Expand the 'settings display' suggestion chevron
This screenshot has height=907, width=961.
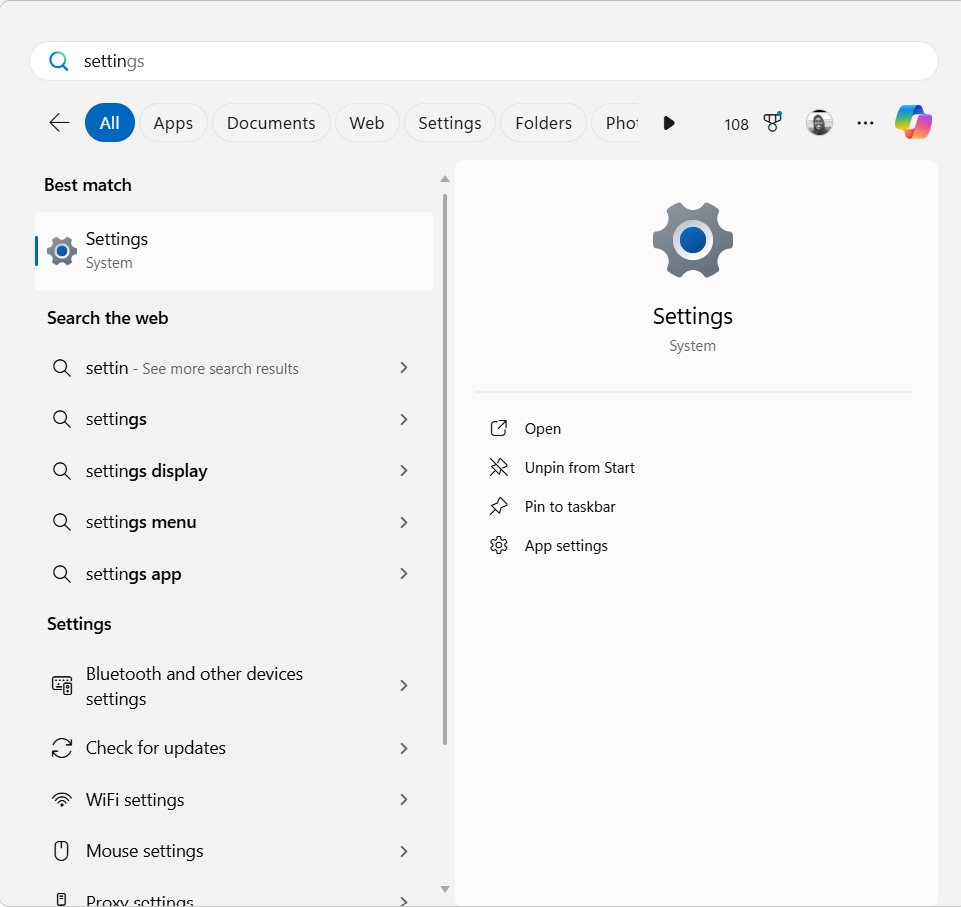pos(403,470)
